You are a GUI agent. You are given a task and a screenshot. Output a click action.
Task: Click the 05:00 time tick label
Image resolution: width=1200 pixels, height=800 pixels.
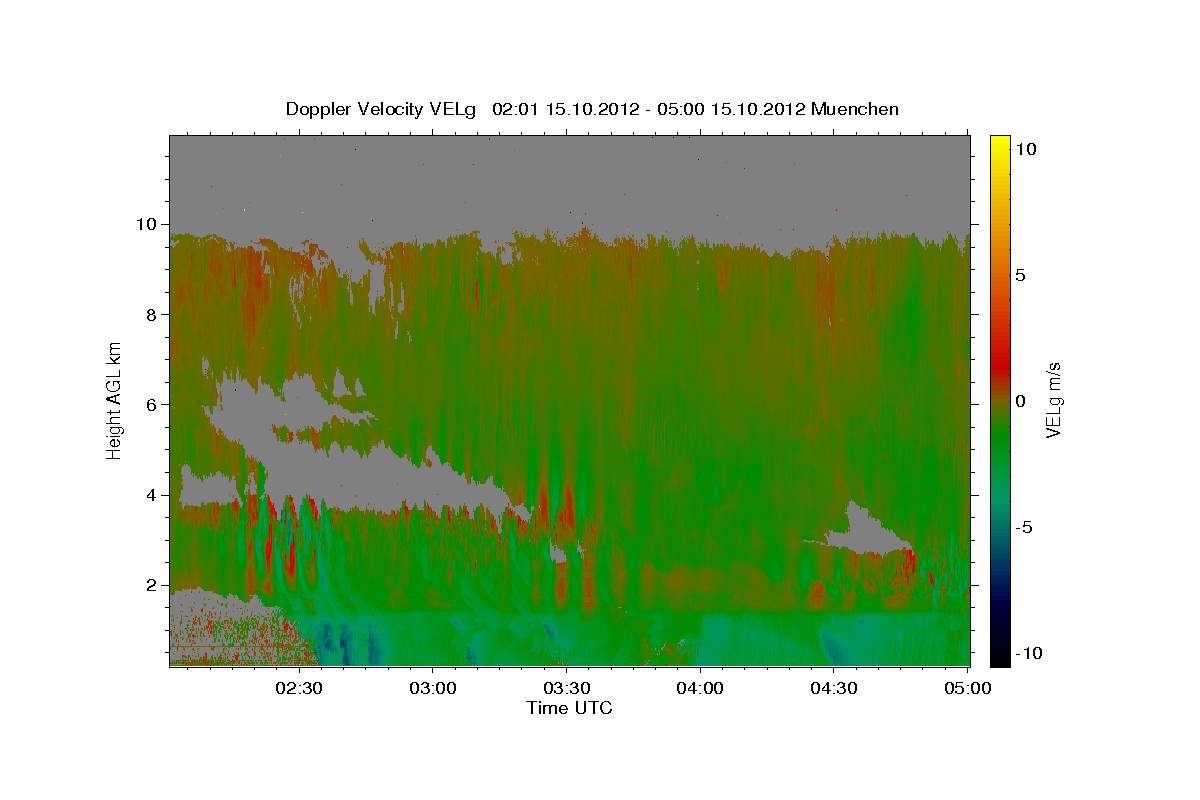point(966,688)
